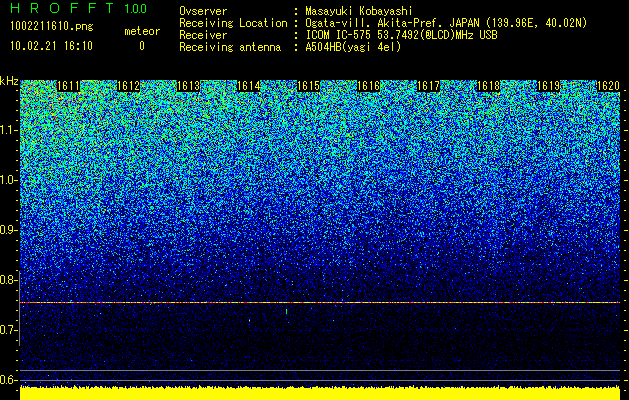Click the A504HB(yagi 4el) antenna text
The width and height of the screenshot is (629, 400).
tap(353, 47)
